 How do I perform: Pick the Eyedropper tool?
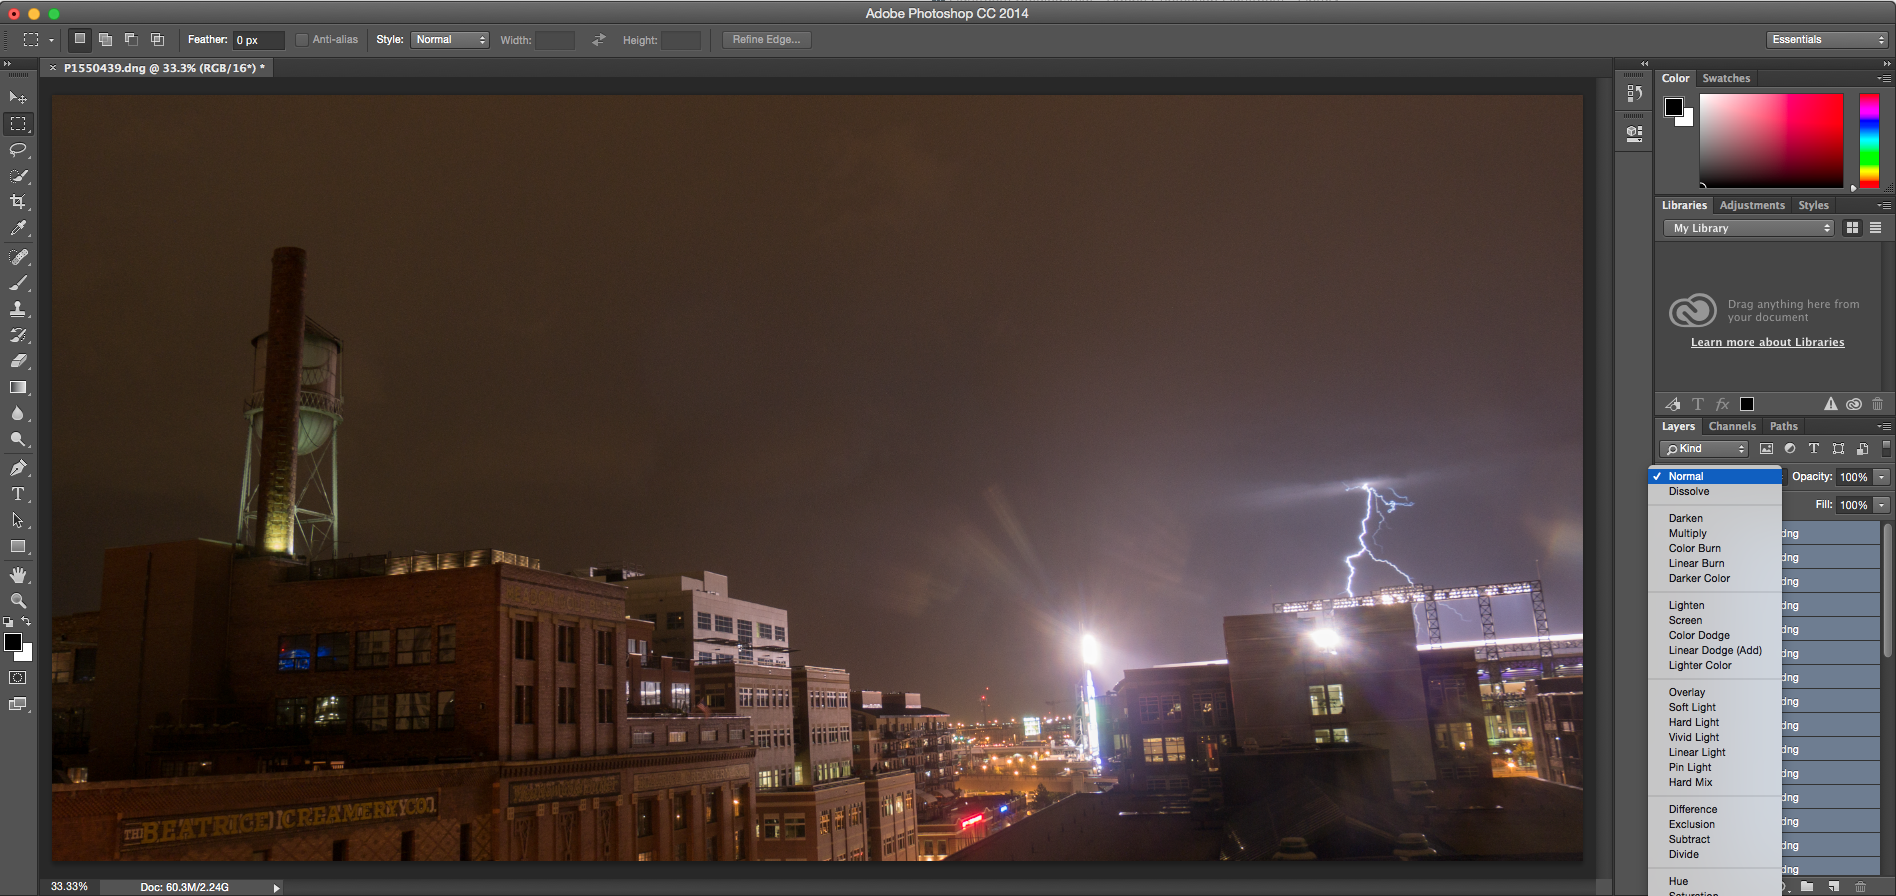coord(18,229)
